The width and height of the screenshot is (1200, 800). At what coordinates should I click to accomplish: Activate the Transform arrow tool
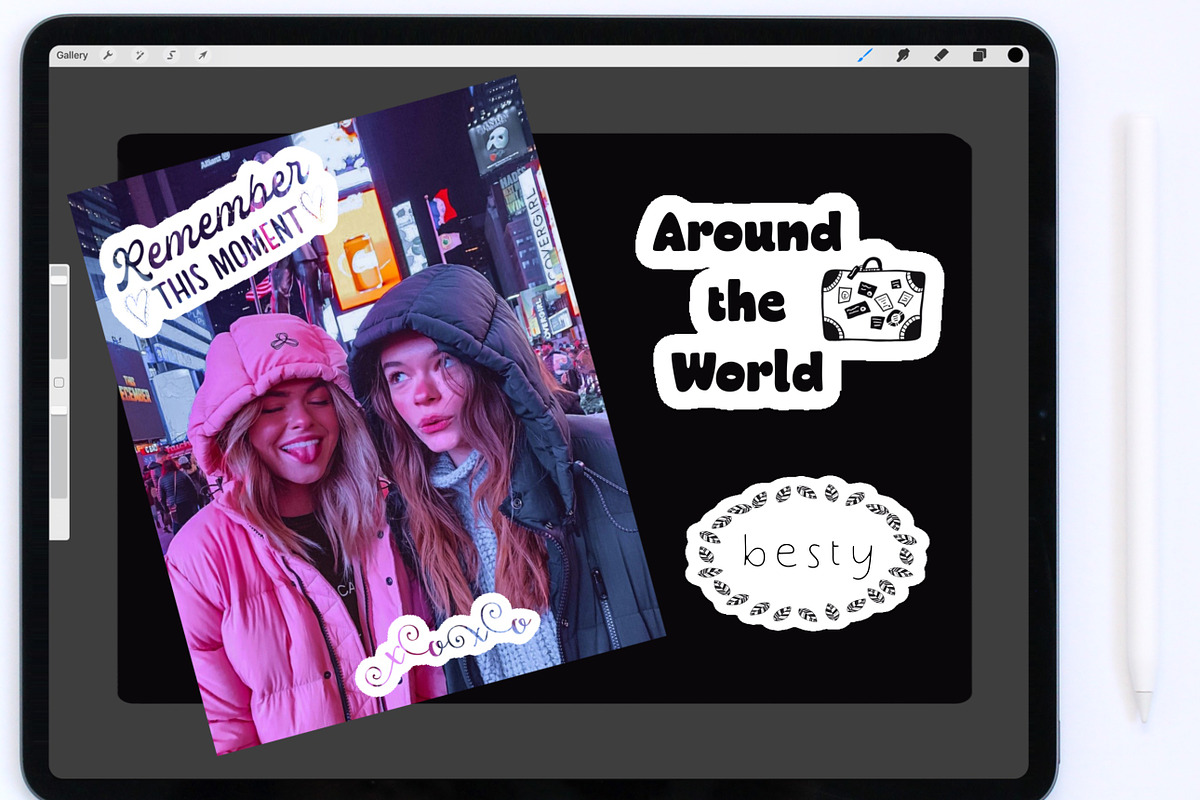pos(202,56)
